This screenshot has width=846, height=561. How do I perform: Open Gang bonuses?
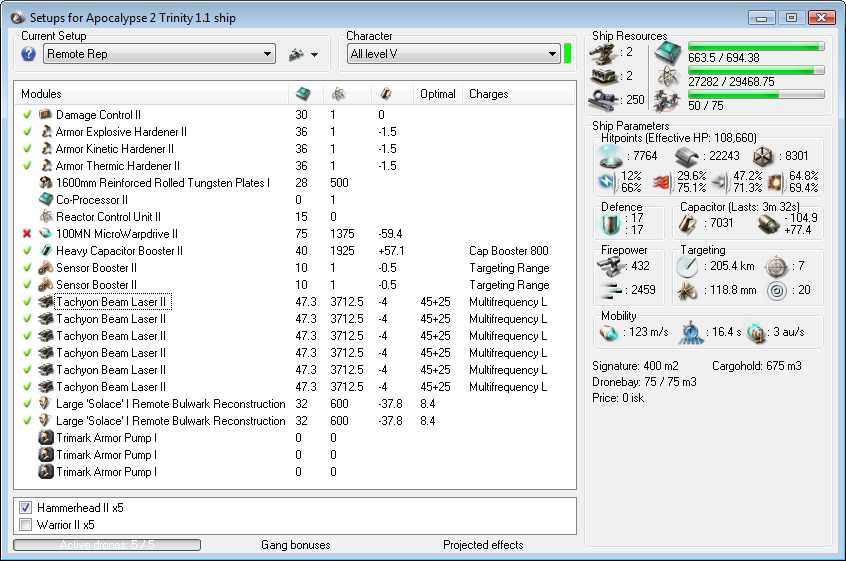296,545
